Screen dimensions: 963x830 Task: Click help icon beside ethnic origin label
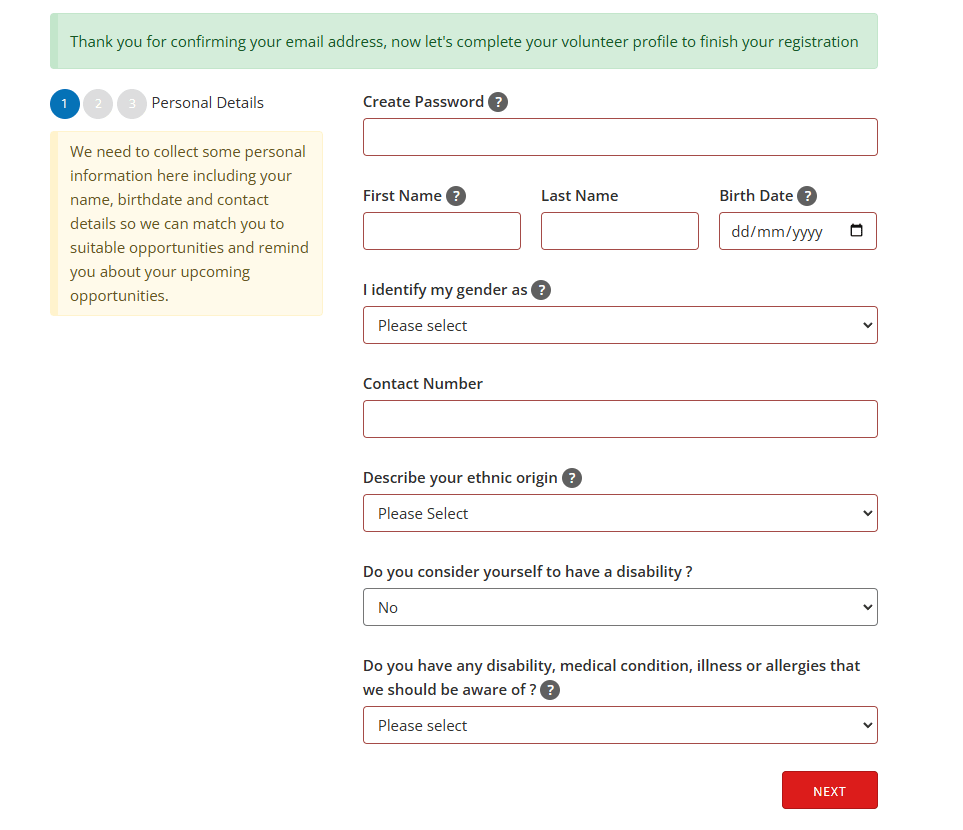[x=572, y=478]
